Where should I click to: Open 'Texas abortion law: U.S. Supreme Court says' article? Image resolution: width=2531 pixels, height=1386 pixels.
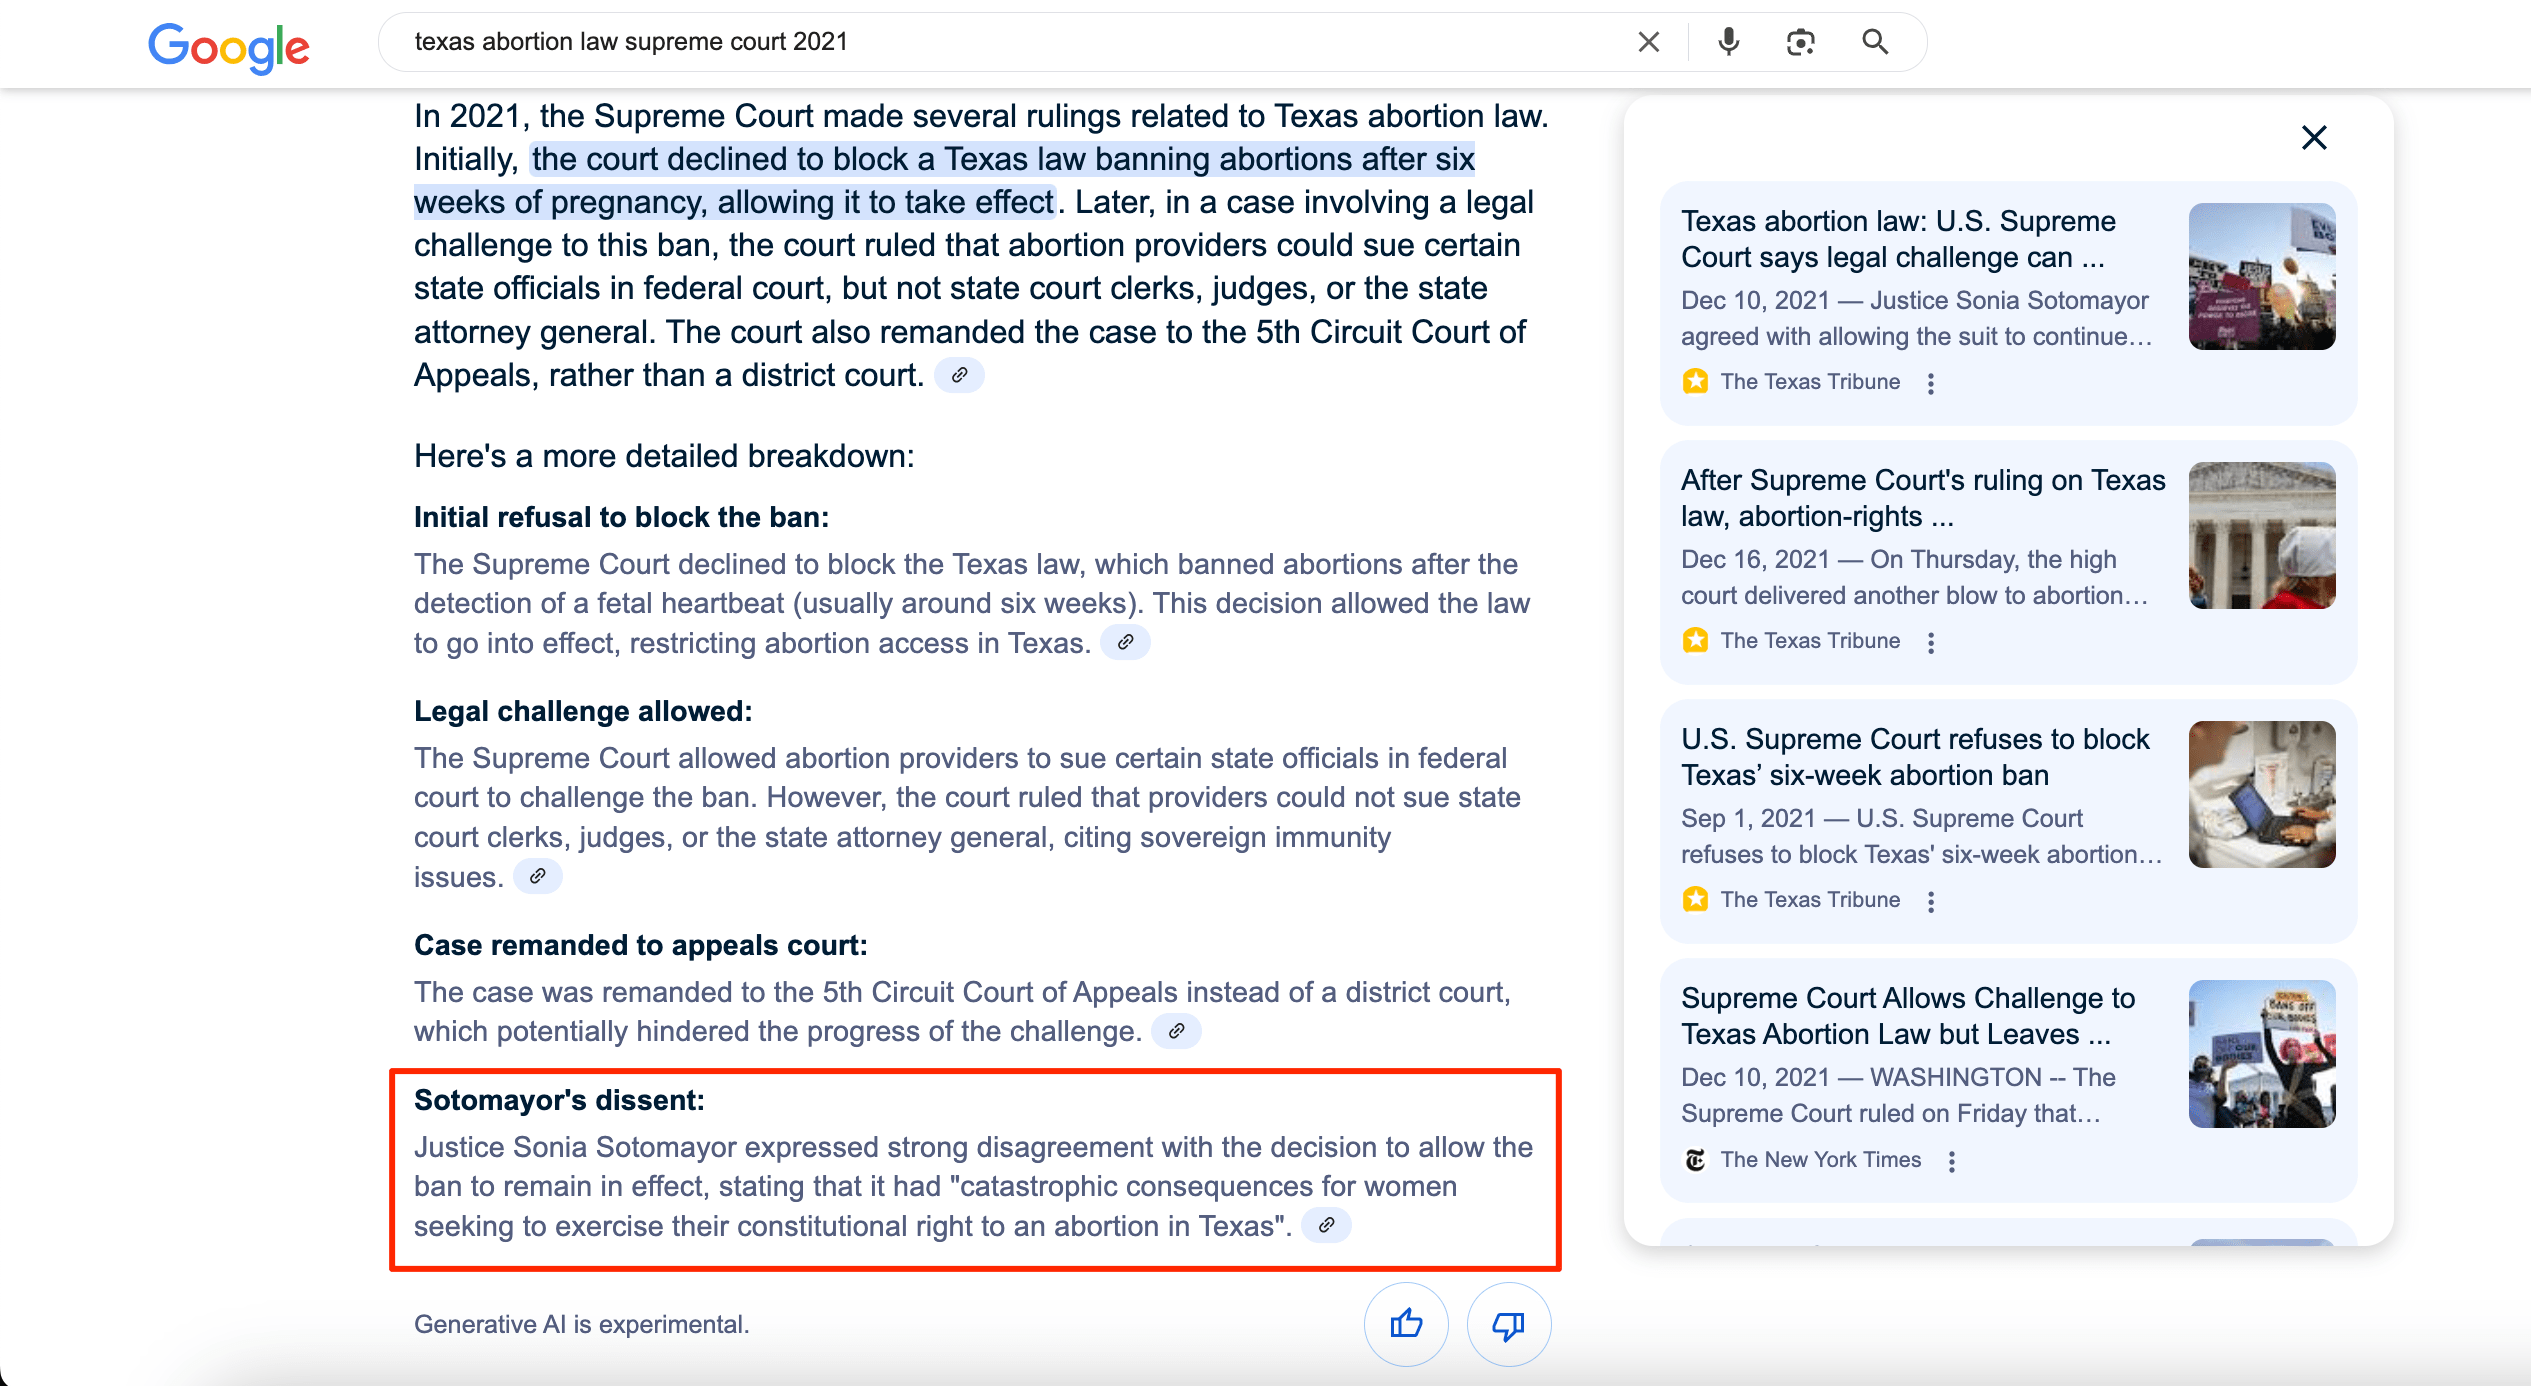click(1898, 239)
